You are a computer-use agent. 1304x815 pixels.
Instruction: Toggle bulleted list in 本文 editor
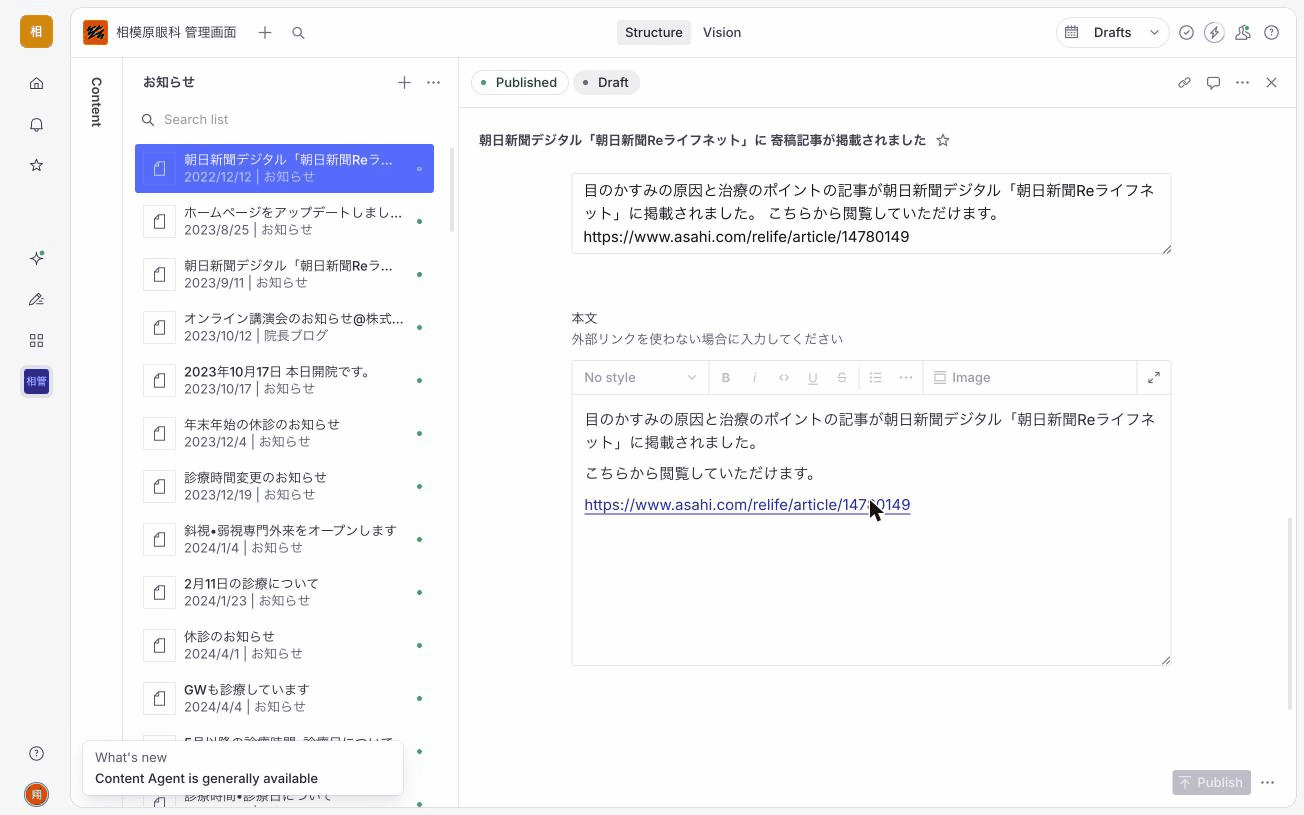(x=876, y=377)
